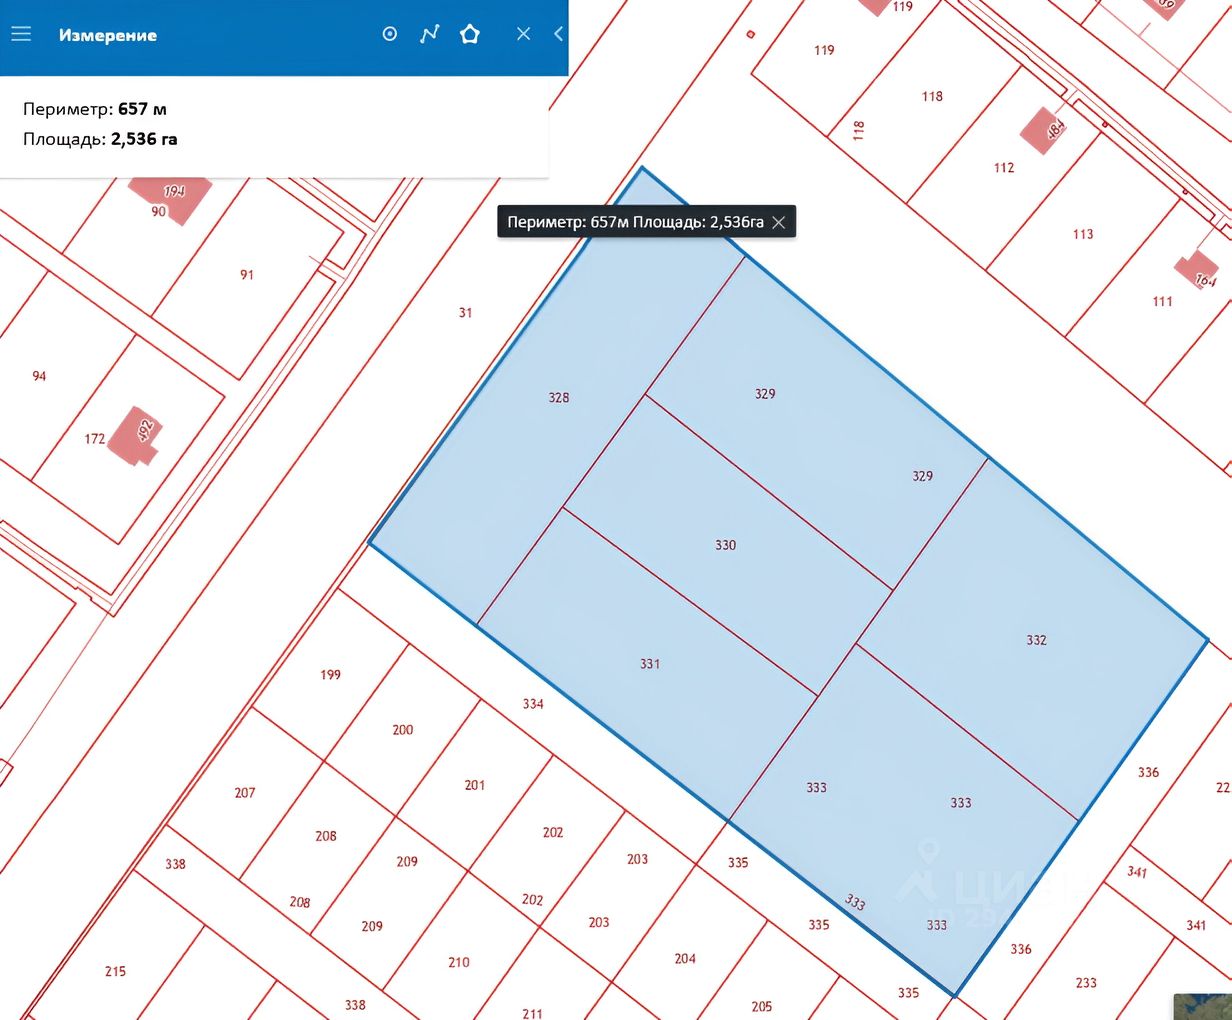Click parcel 211 label
1232x1020 pixels.
532,1014
